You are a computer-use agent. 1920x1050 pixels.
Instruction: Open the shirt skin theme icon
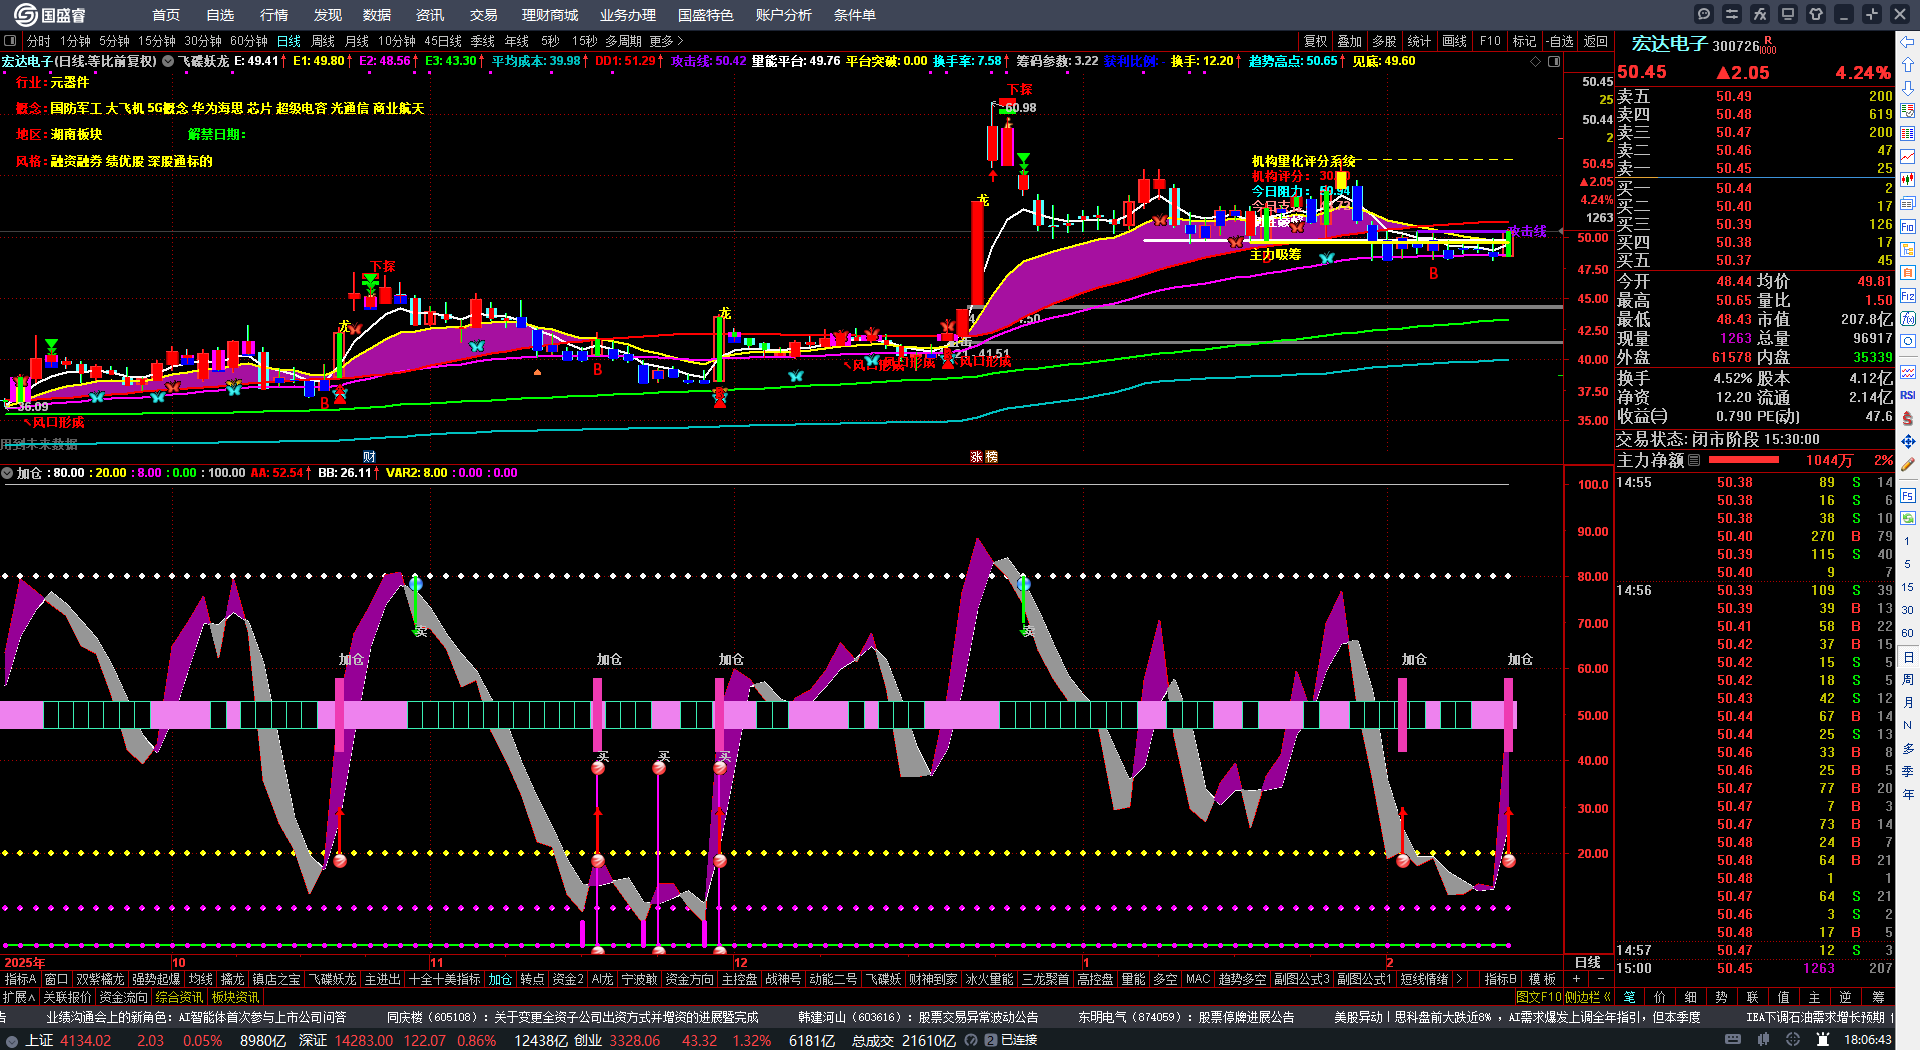(1816, 14)
